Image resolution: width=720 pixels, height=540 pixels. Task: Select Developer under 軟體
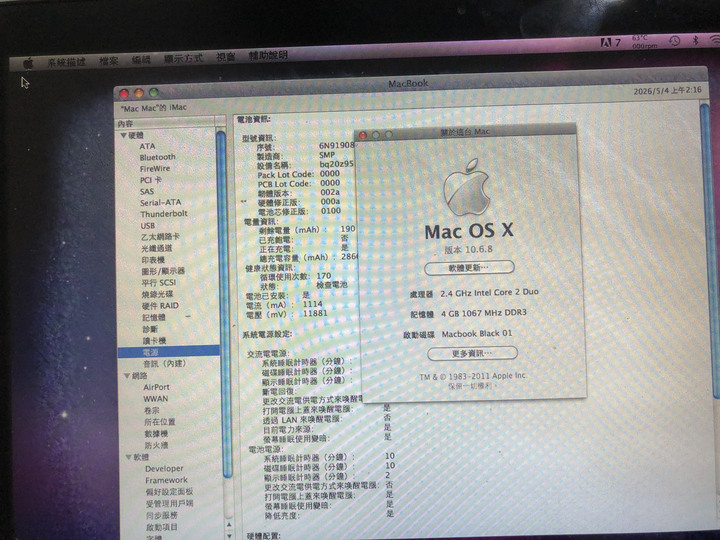[164, 468]
